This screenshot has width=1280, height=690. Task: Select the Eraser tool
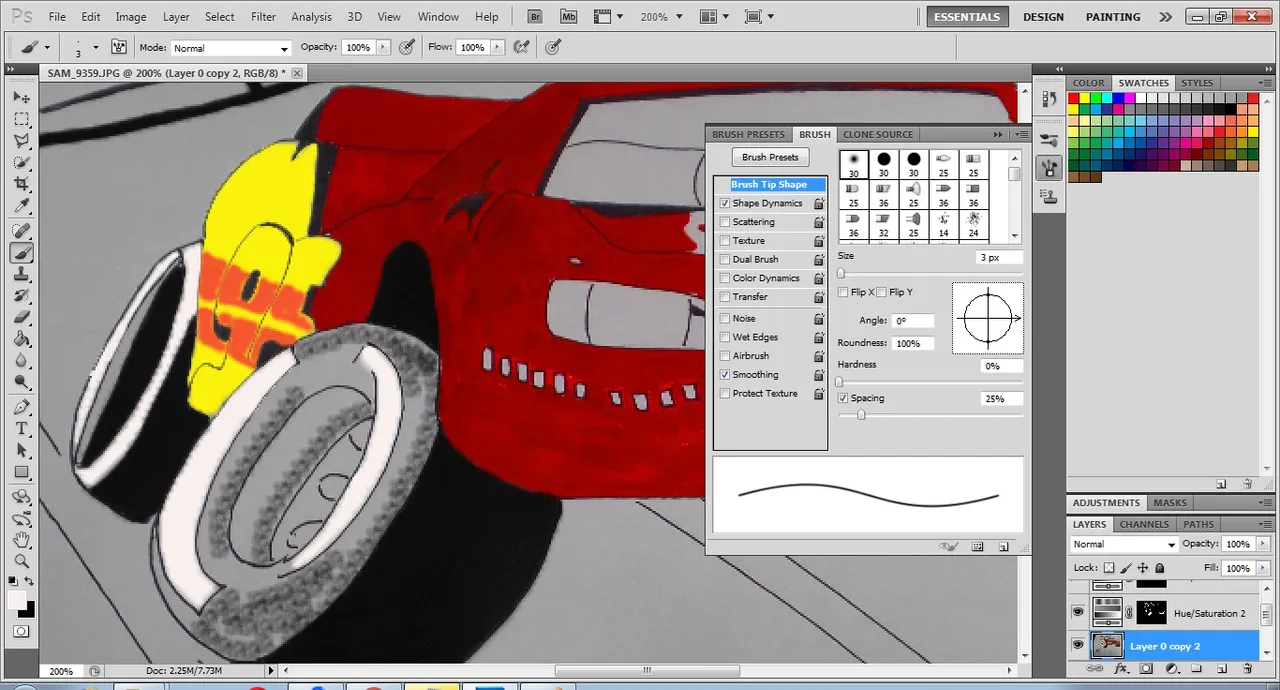tap(21, 318)
